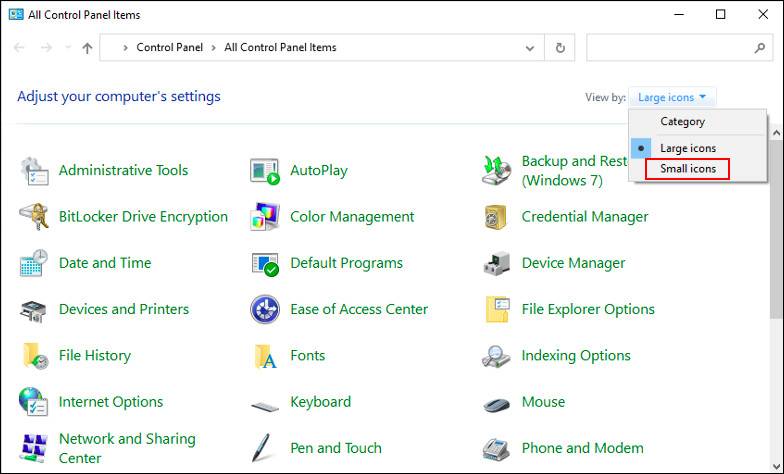The width and height of the screenshot is (784, 474).
Task: Go back to the previous location
Action: pyautogui.click(x=20, y=48)
